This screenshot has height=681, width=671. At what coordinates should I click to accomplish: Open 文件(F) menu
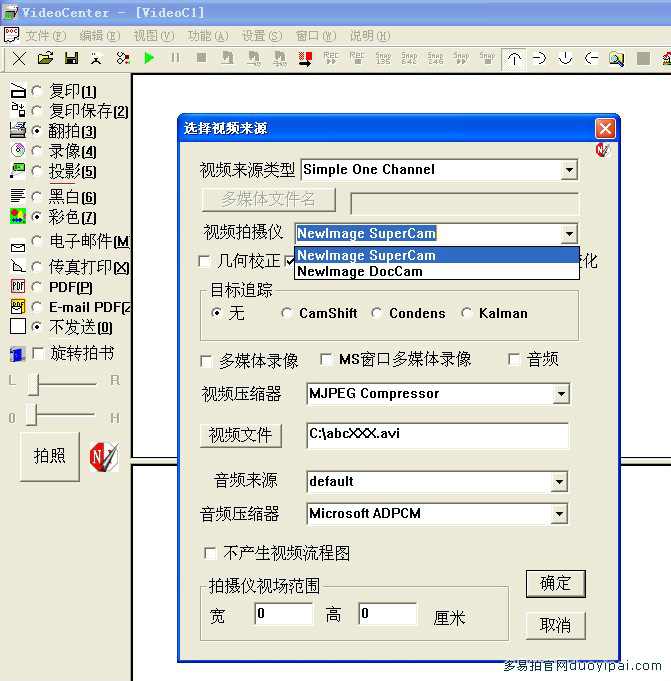(x=46, y=36)
